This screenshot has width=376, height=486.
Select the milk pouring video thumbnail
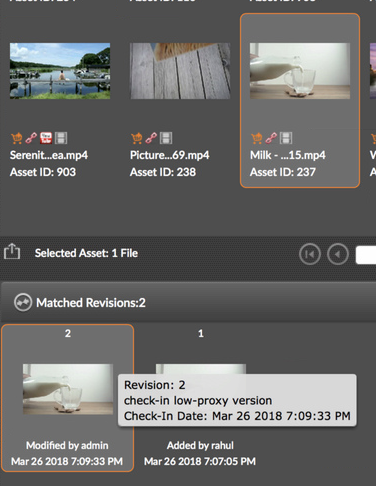click(300, 71)
